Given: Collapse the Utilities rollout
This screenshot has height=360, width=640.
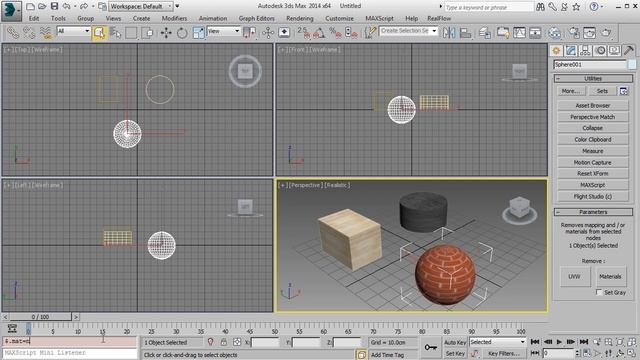Looking at the screenshot, I should click(x=593, y=78).
